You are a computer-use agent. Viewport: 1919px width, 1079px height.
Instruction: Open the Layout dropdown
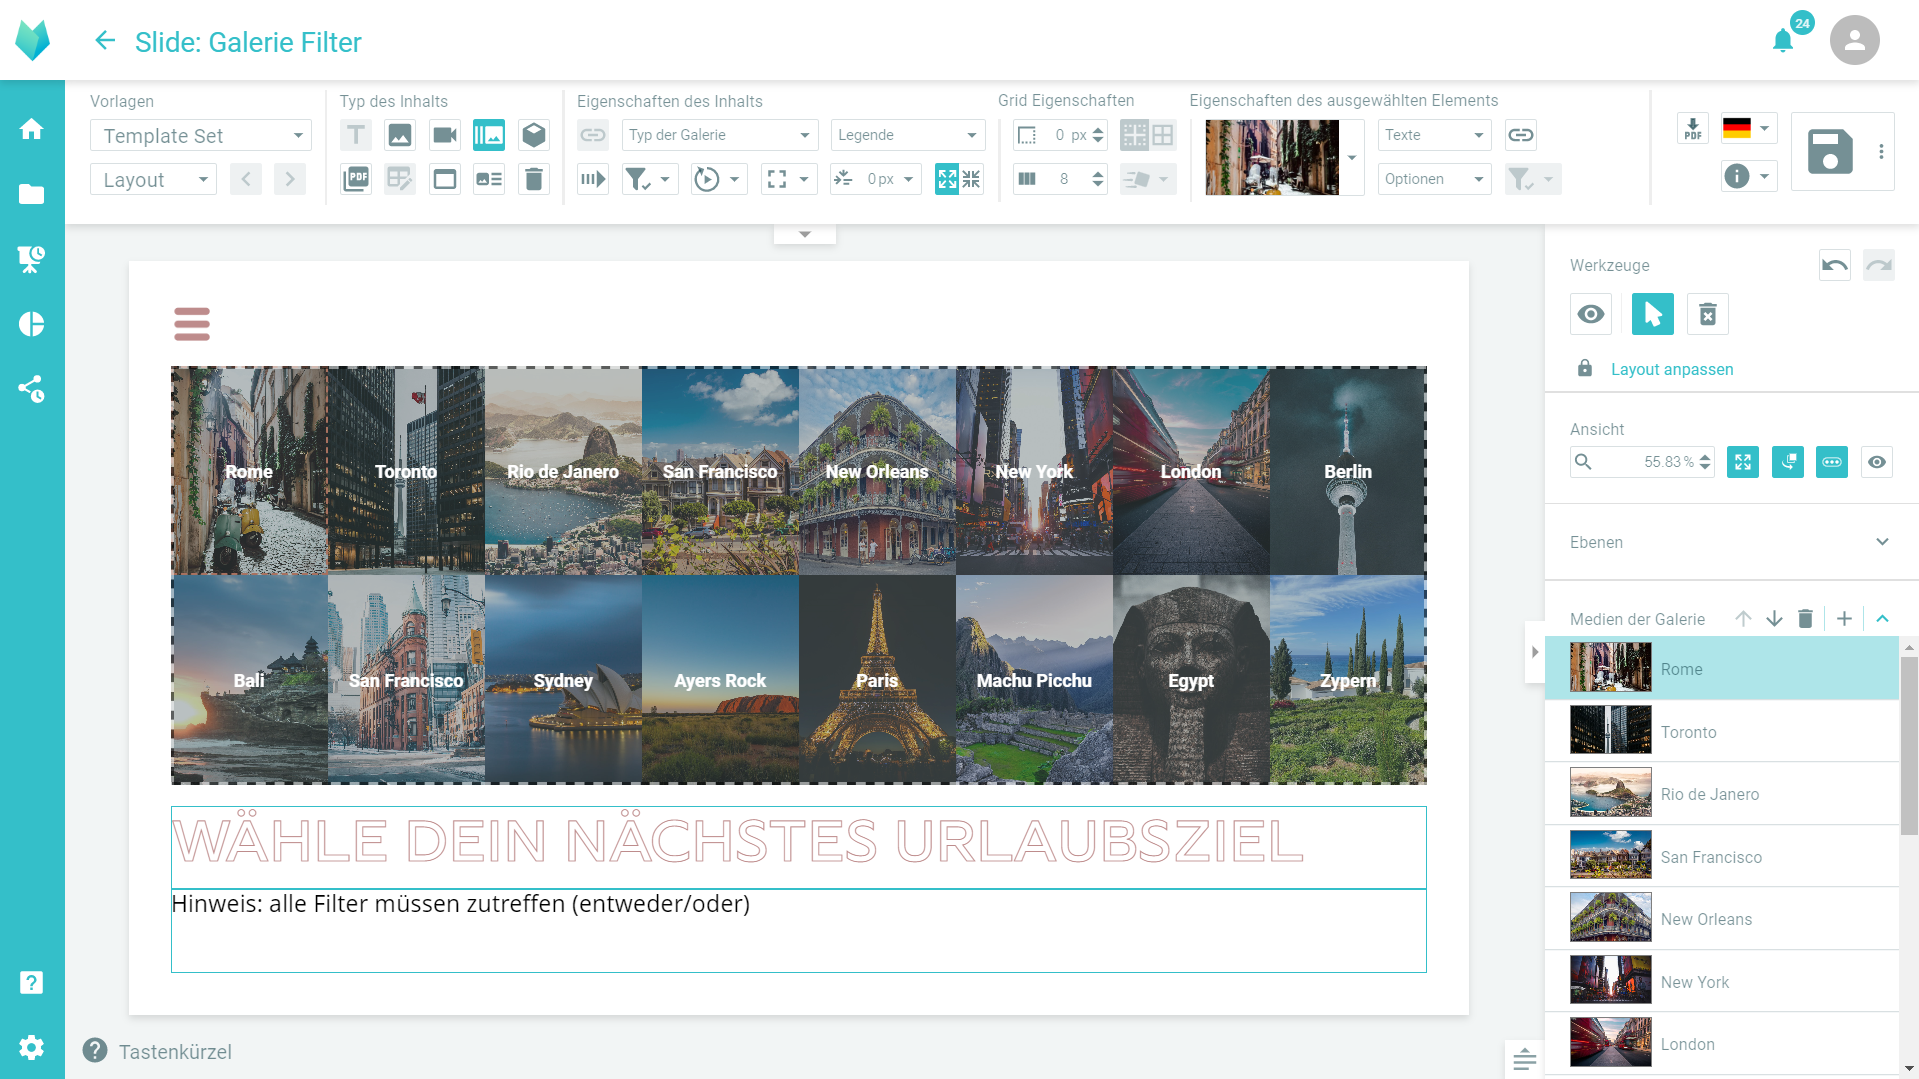point(153,179)
